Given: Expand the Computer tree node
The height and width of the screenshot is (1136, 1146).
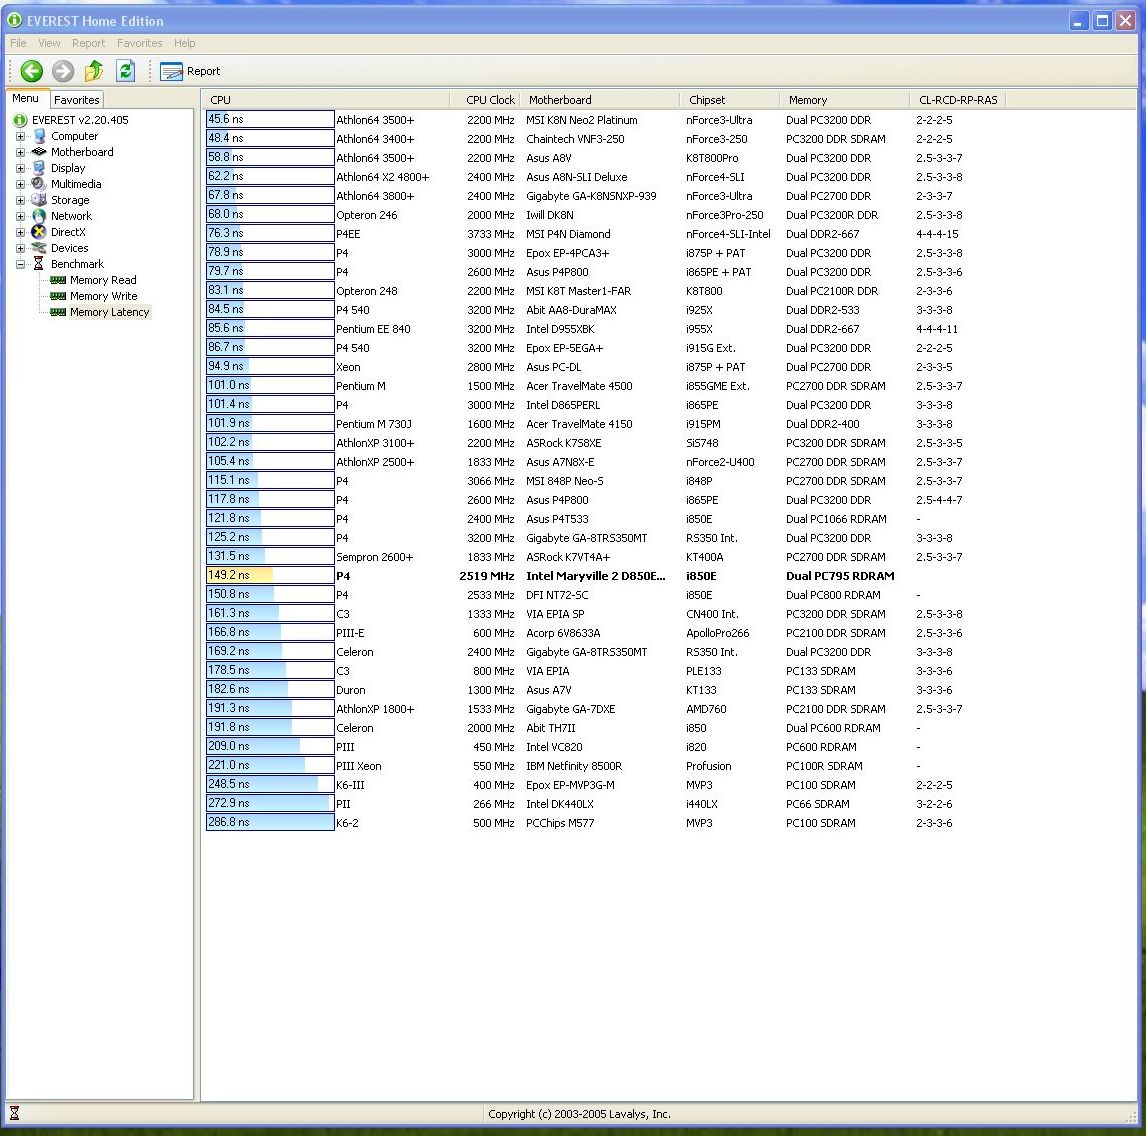Looking at the screenshot, I should 20,137.
